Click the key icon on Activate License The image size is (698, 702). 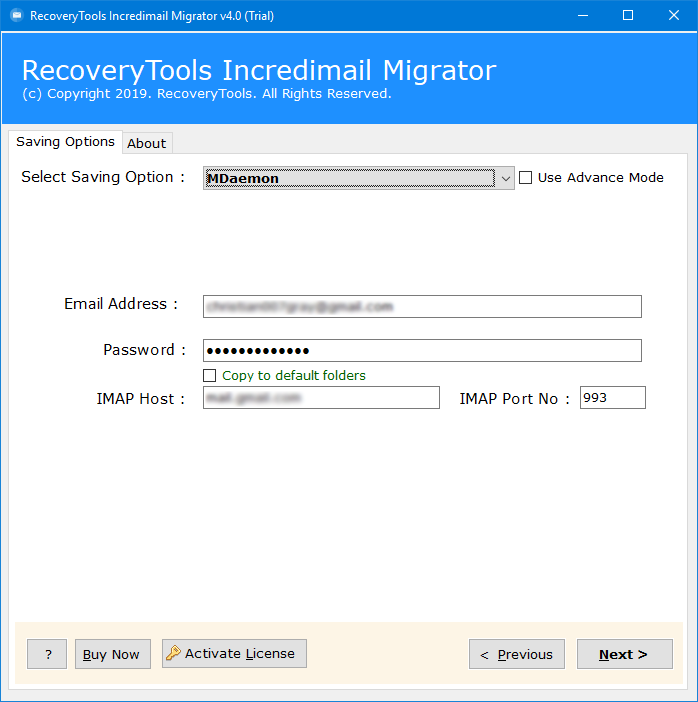(x=173, y=654)
